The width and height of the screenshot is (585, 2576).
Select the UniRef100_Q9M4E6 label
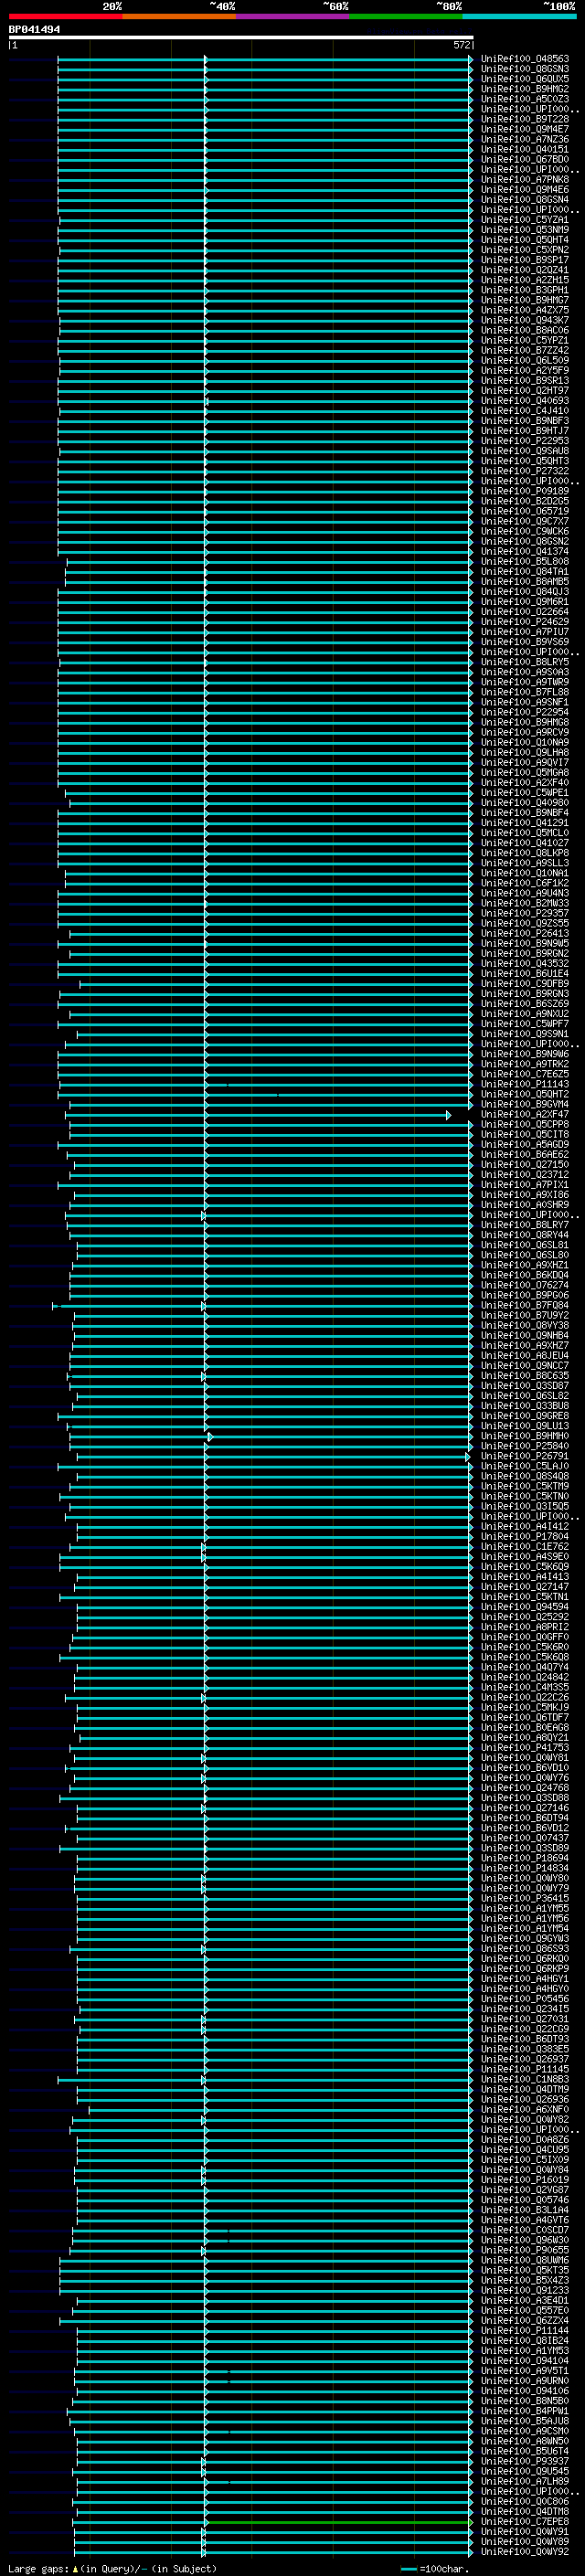(x=525, y=190)
